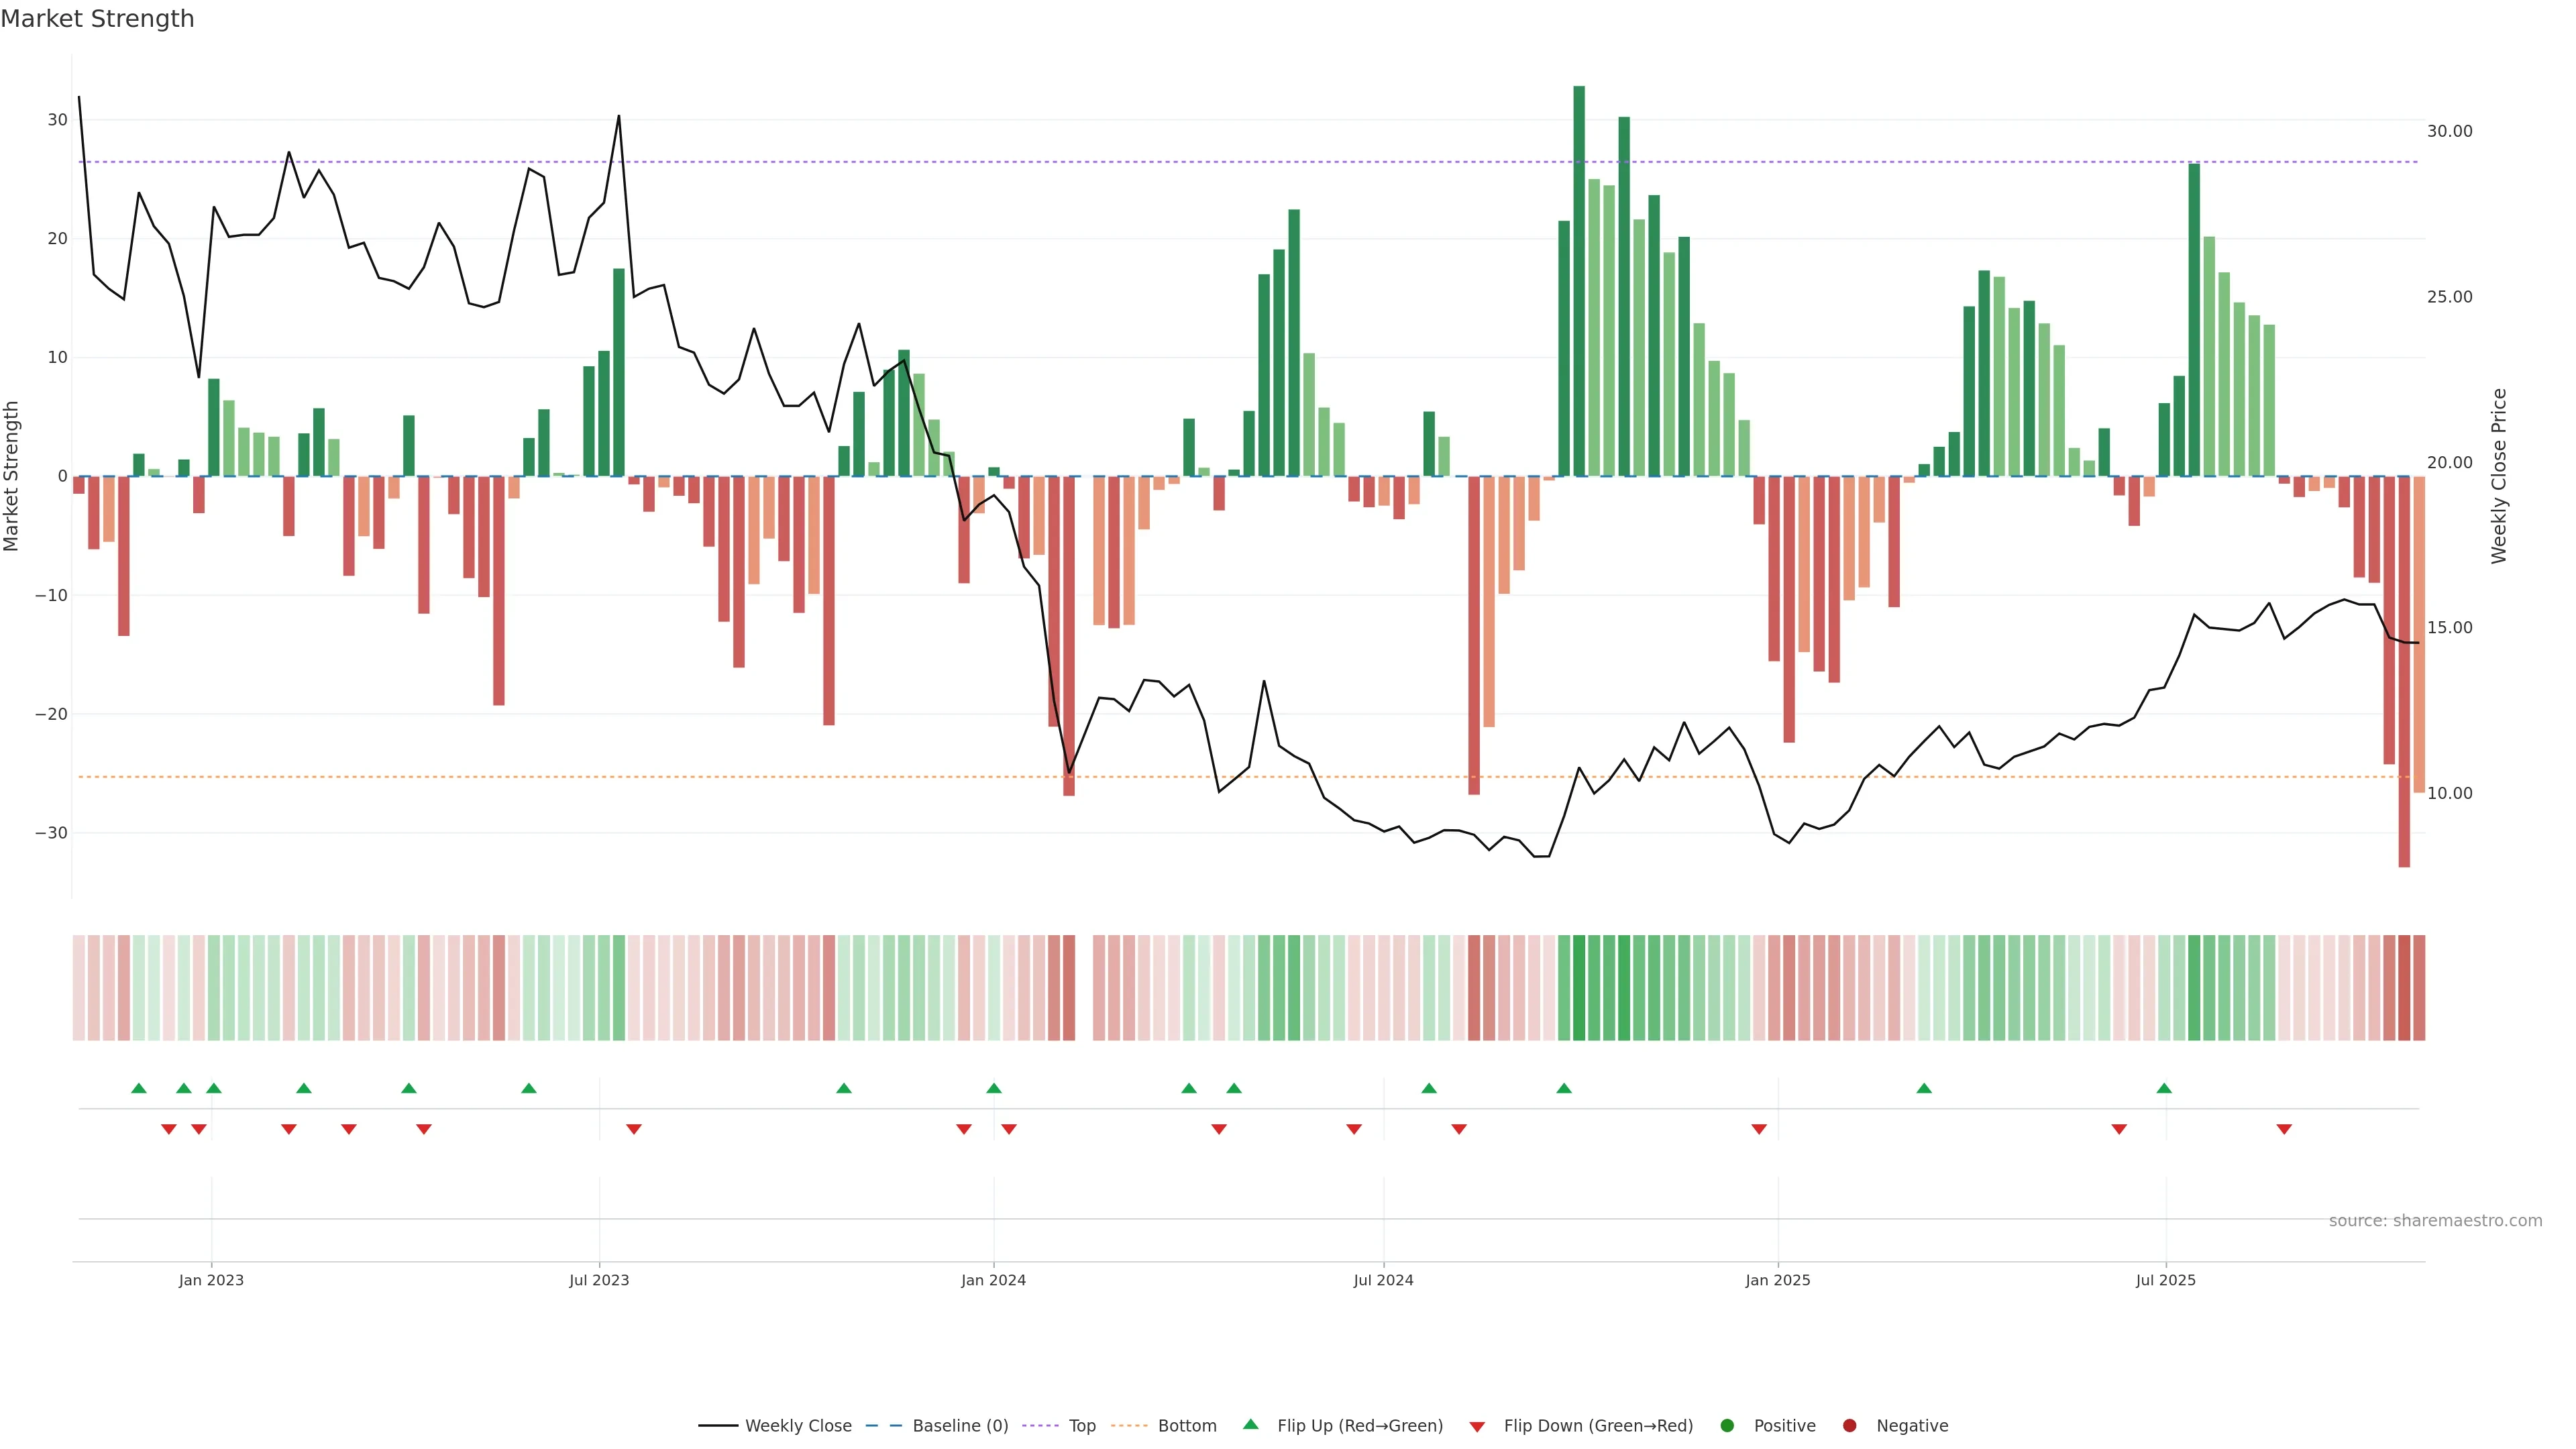Hide the Weekly Close series via legend text
This screenshot has height=1449, width=2576.
(x=798, y=1426)
